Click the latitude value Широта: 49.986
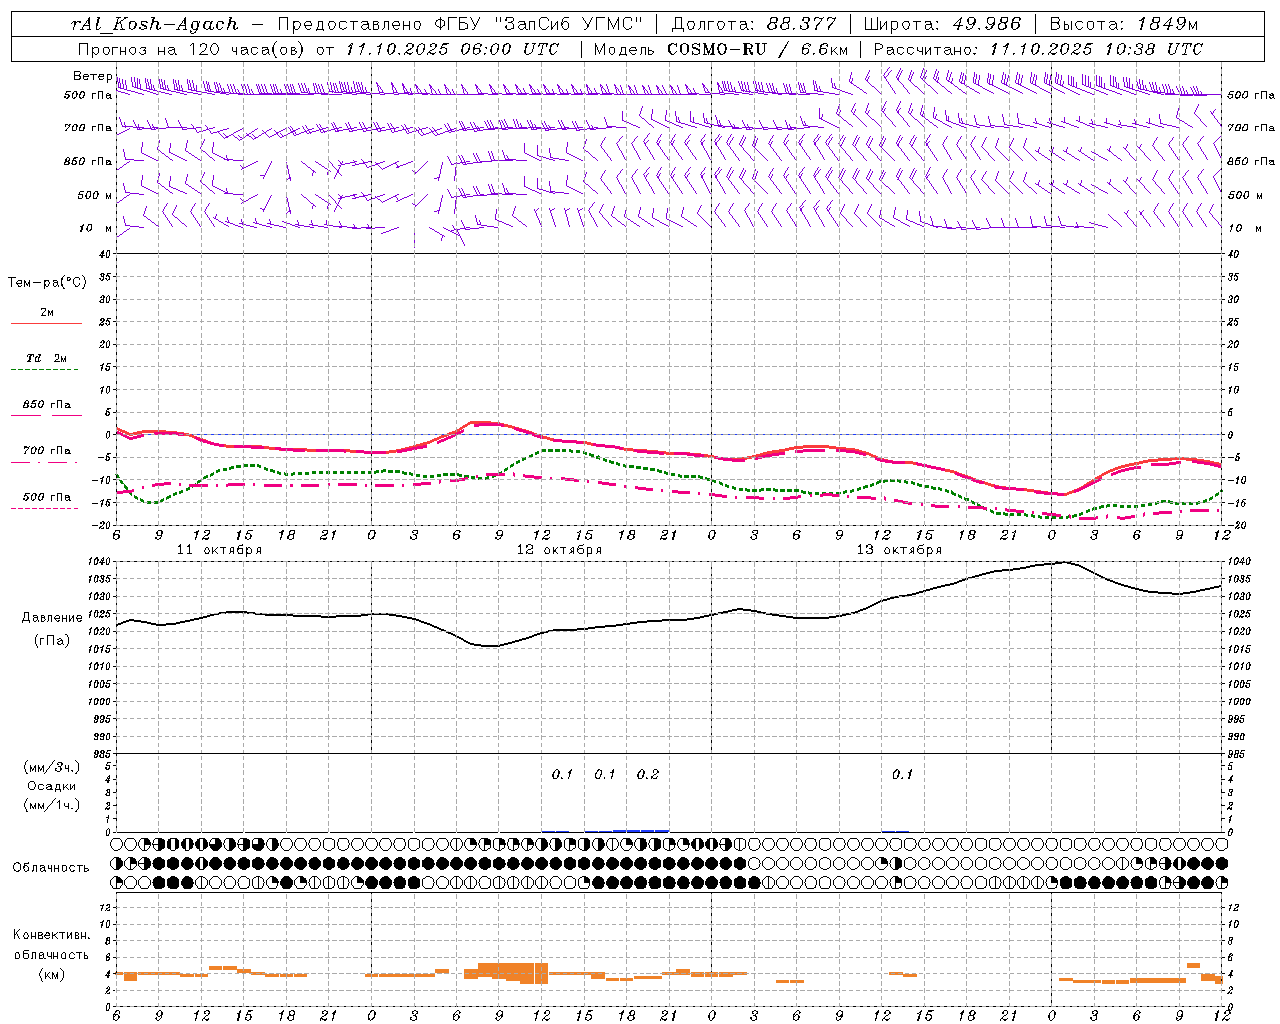This screenshot has height=1024, width=1280. [x=942, y=24]
